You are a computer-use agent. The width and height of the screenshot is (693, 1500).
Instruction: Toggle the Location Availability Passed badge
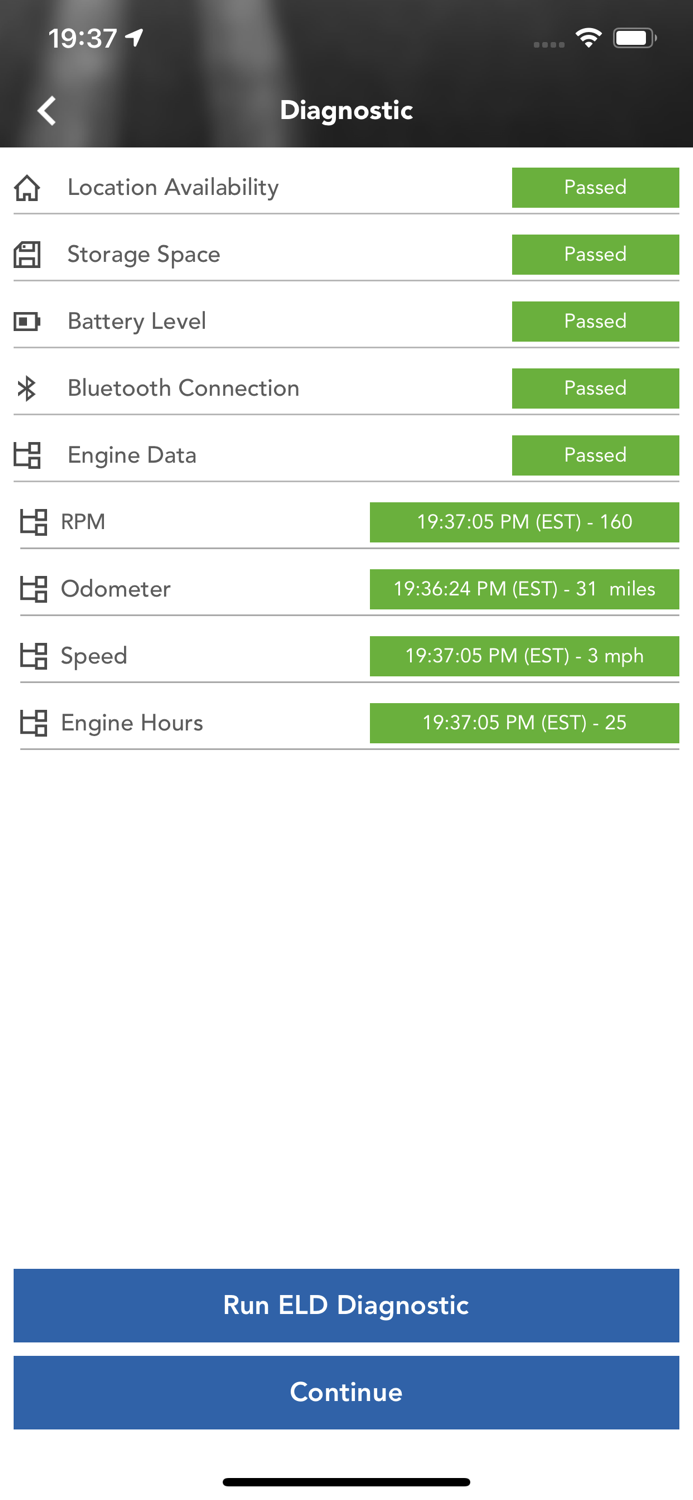pos(595,187)
